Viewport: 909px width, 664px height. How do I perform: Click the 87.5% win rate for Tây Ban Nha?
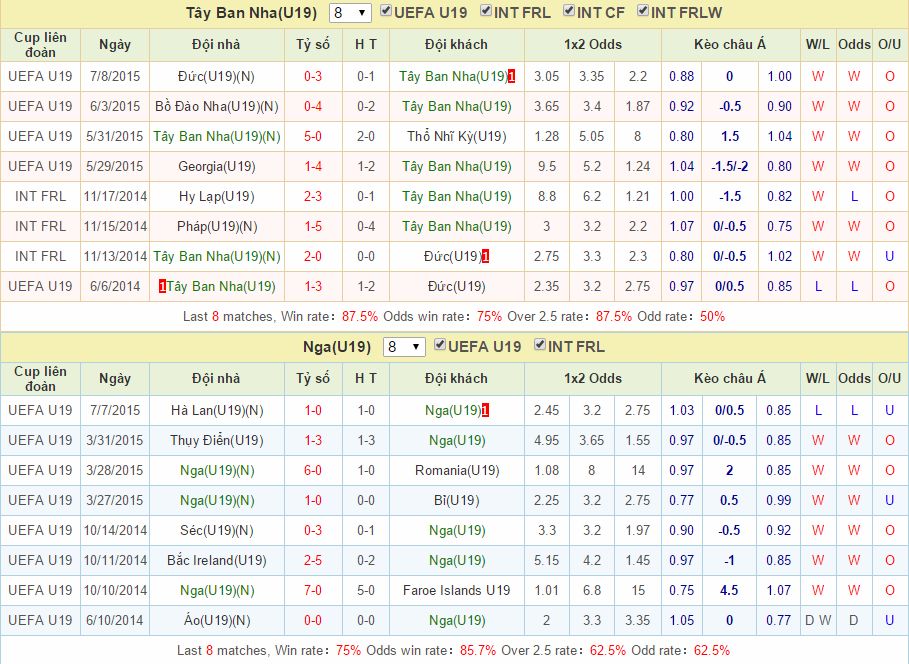tap(359, 317)
